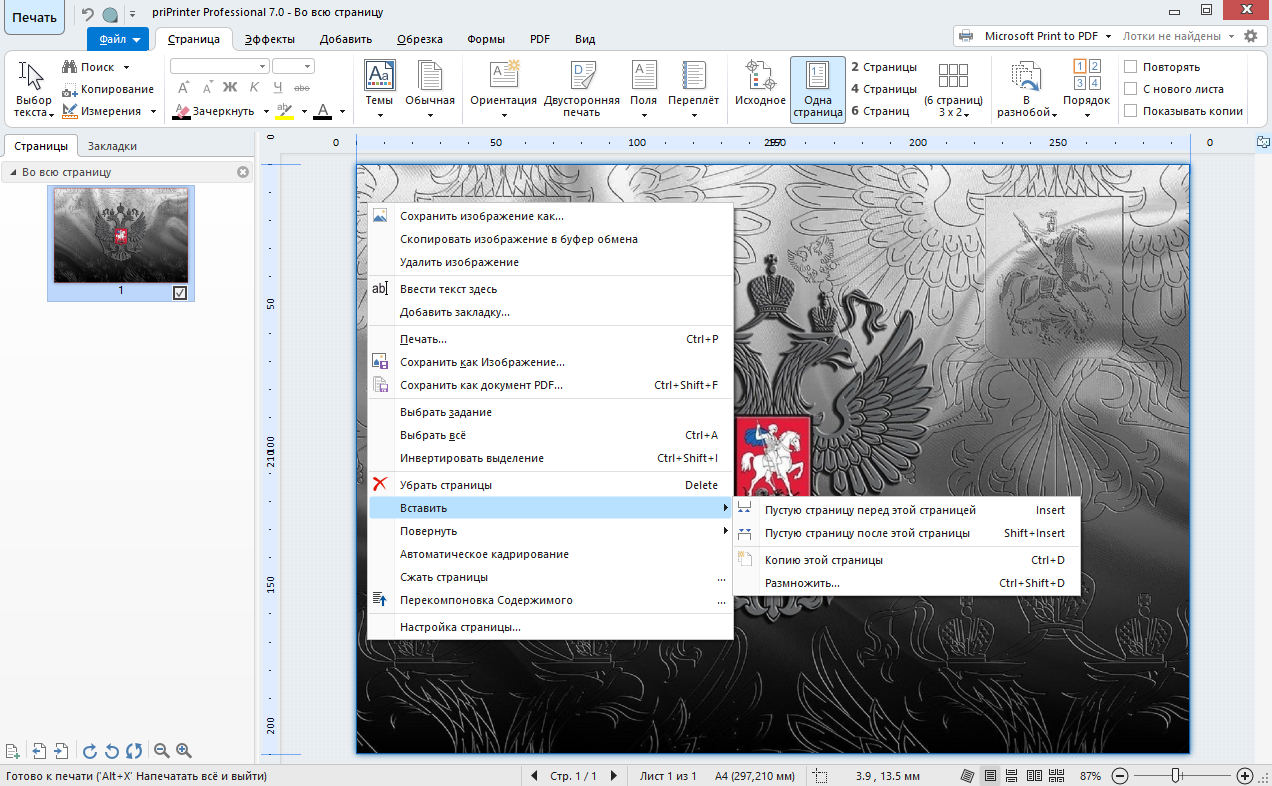This screenshot has width=1272, height=786.
Task: Open the font size combo box
Action: click(294, 66)
